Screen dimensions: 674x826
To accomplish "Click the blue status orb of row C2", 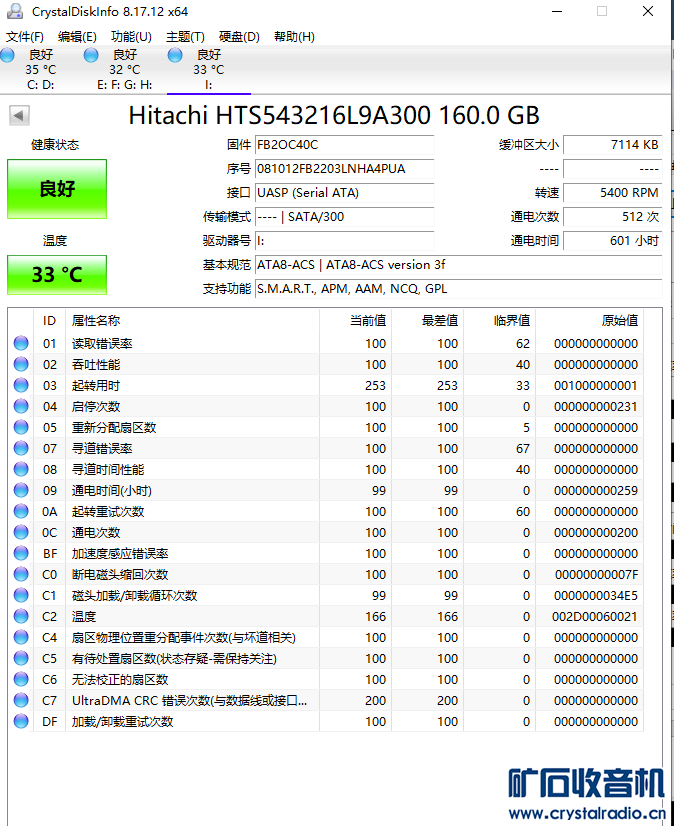I will (21, 616).
